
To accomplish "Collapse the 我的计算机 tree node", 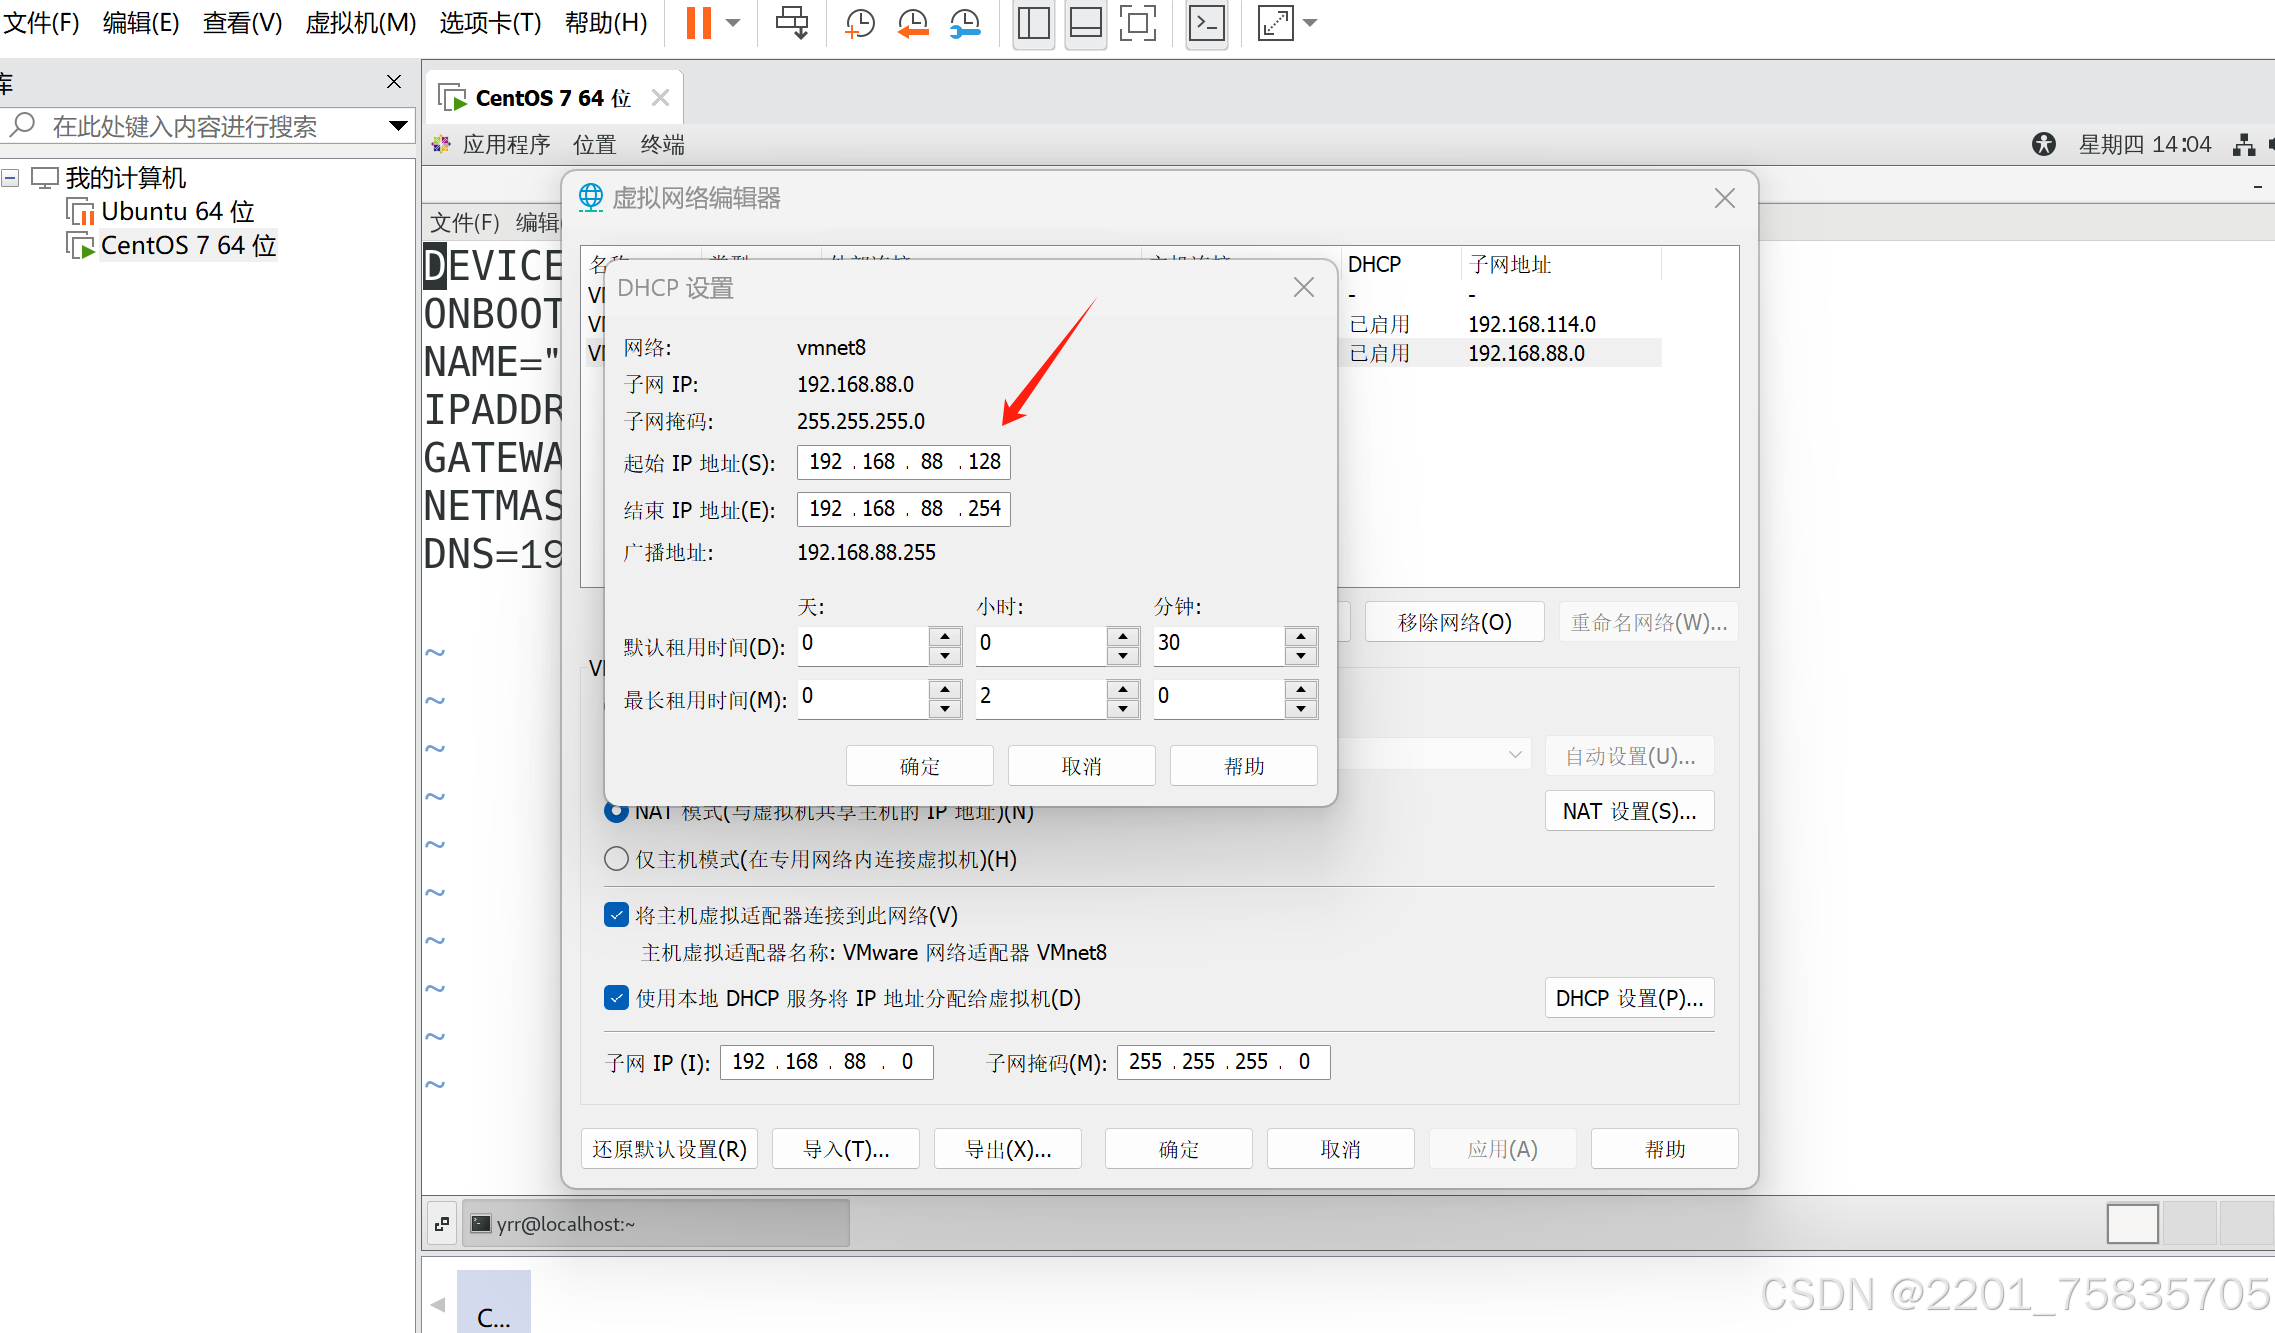I will click(x=11, y=177).
